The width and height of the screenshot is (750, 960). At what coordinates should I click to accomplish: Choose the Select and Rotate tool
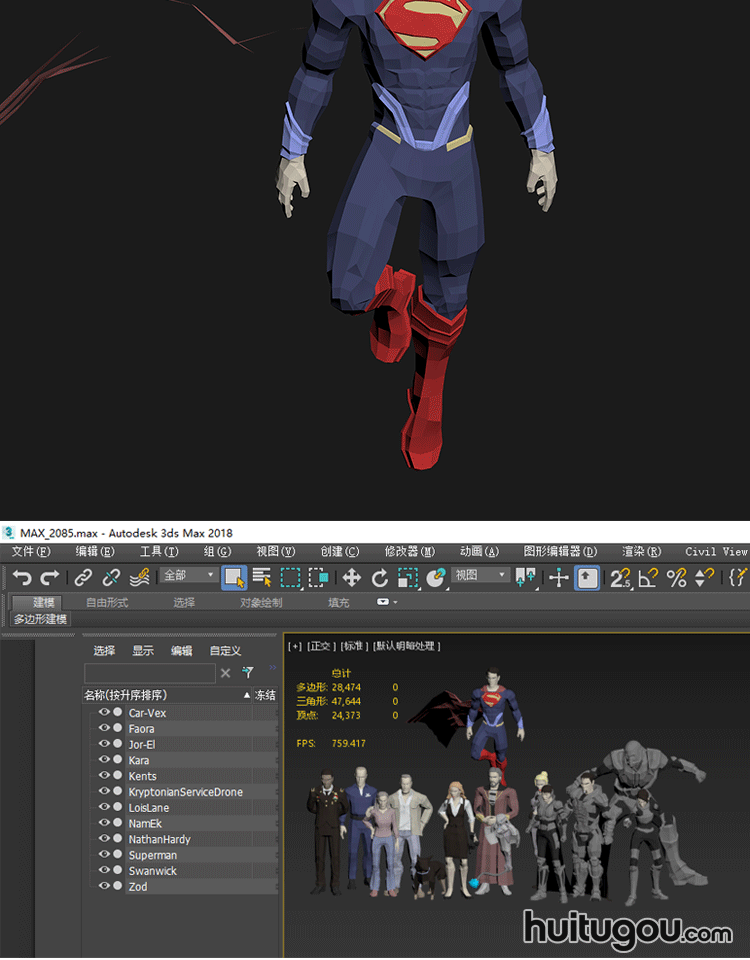pyautogui.click(x=380, y=577)
